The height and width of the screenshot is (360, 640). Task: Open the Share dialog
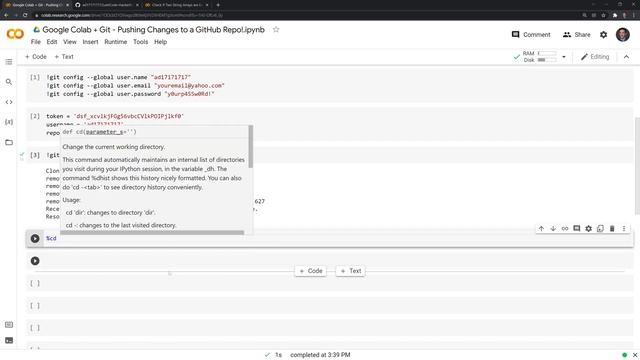576,35
